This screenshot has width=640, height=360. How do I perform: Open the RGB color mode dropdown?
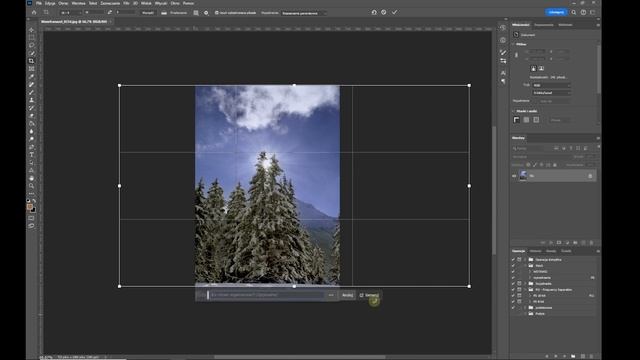551,85
